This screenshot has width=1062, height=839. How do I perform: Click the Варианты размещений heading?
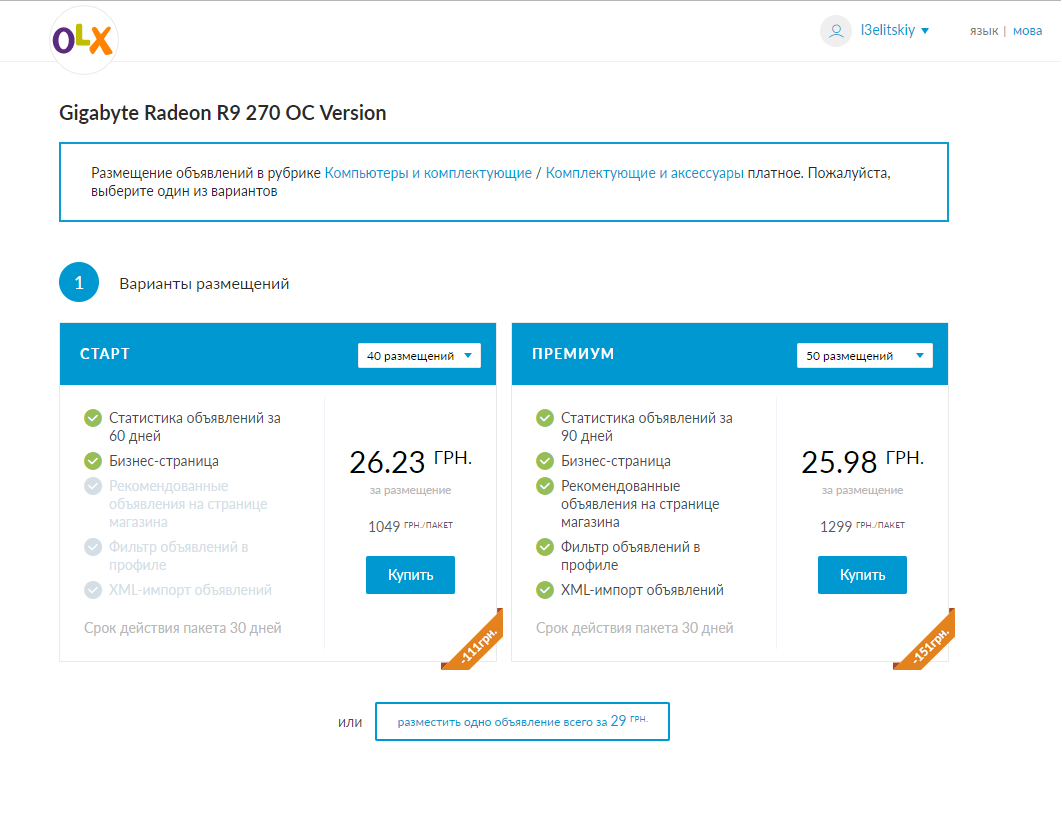click(x=204, y=284)
